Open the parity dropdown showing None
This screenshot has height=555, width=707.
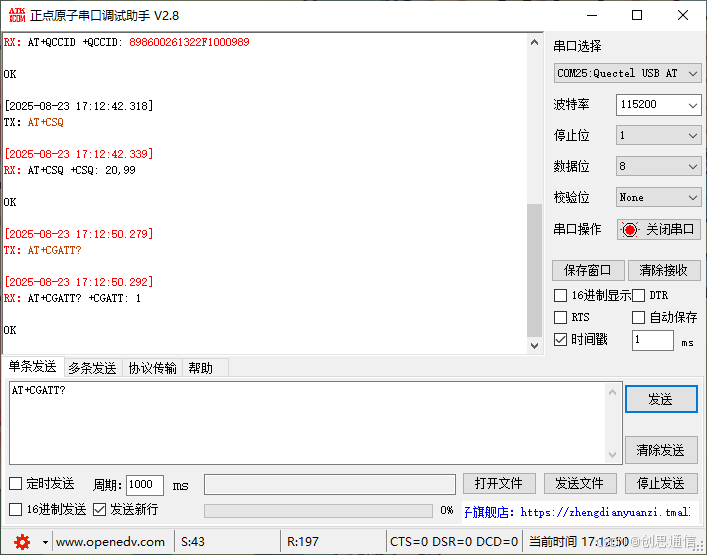(x=658, y=197)
